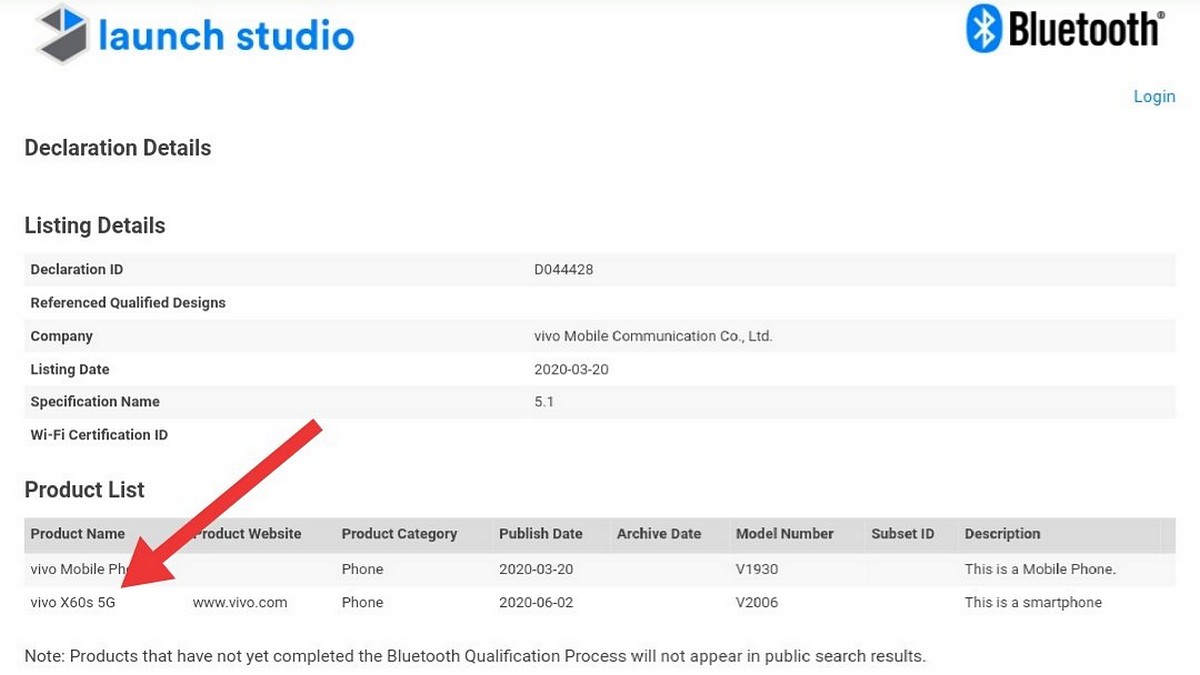Screen dimensions: 1200x675
Task: Click model number V2006 cell
Action: click(756, 602)
